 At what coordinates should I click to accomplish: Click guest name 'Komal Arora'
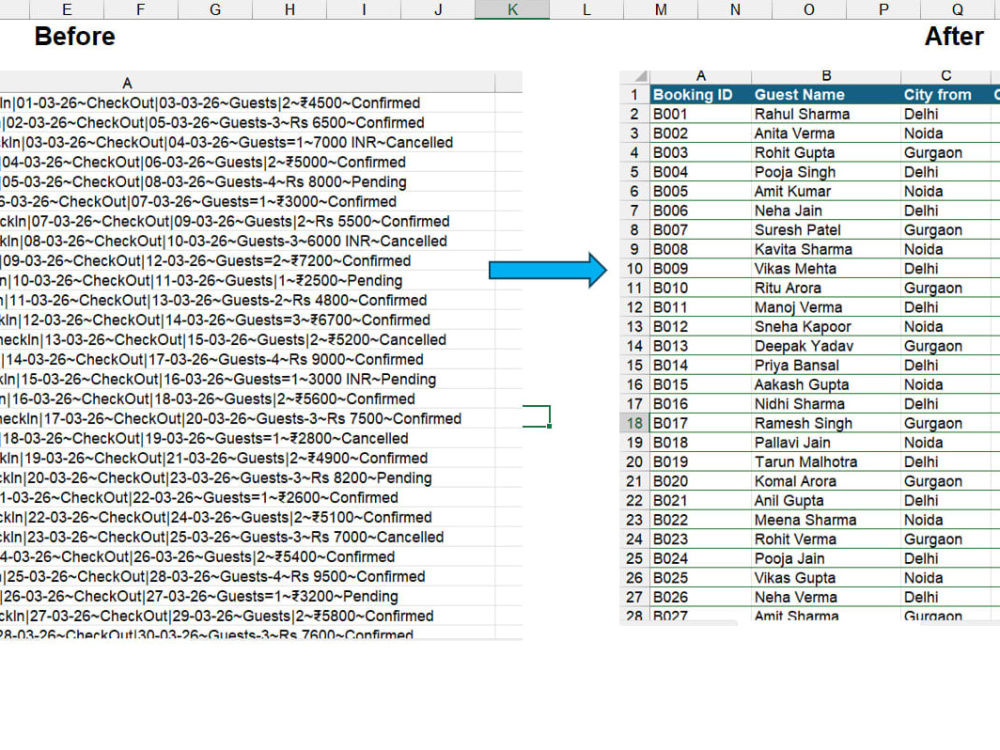(x=826, y=481)
